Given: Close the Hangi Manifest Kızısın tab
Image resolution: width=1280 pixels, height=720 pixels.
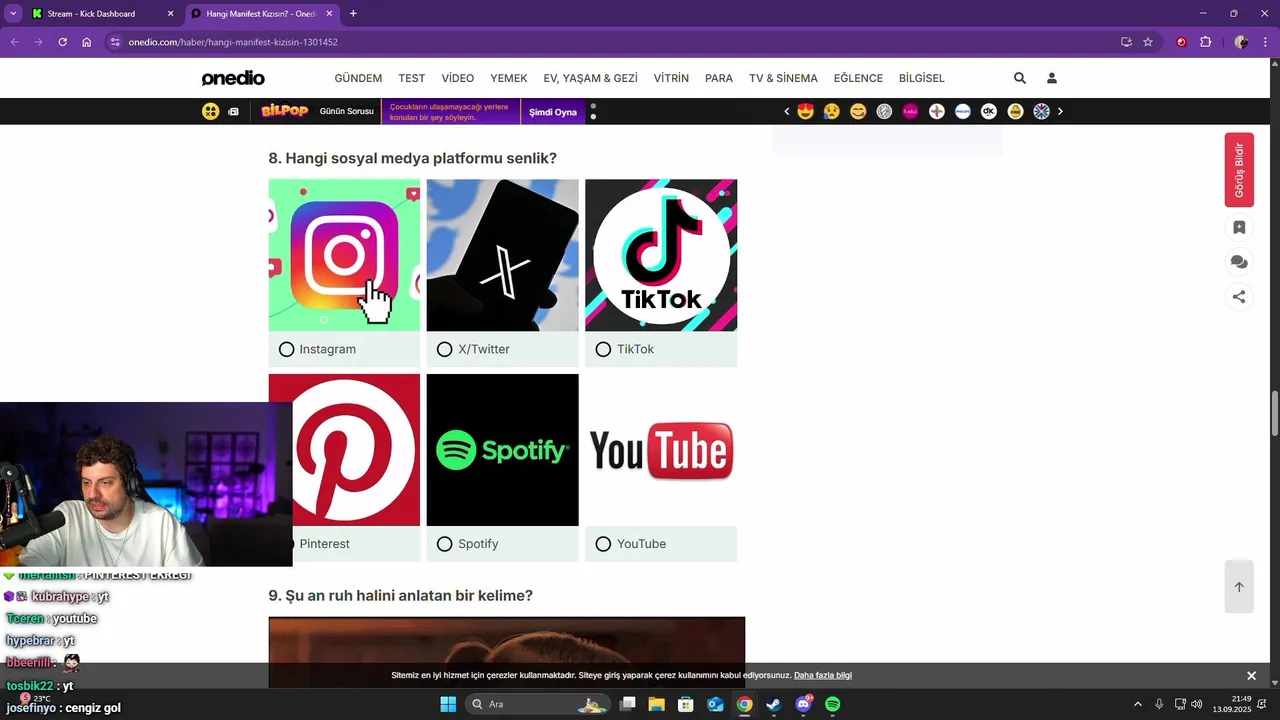Looking at the screenshot, I should point(329,14).
